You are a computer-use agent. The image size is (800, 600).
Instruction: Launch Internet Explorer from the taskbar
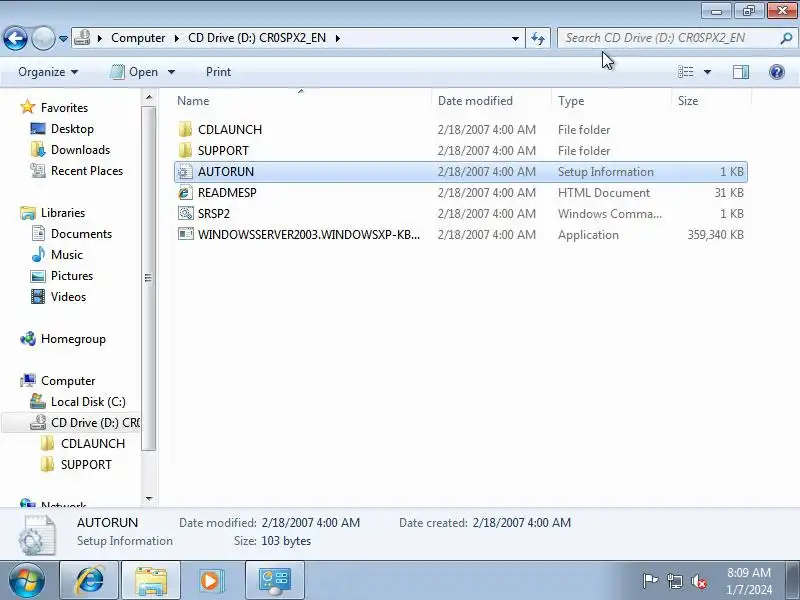coord(89,580)
